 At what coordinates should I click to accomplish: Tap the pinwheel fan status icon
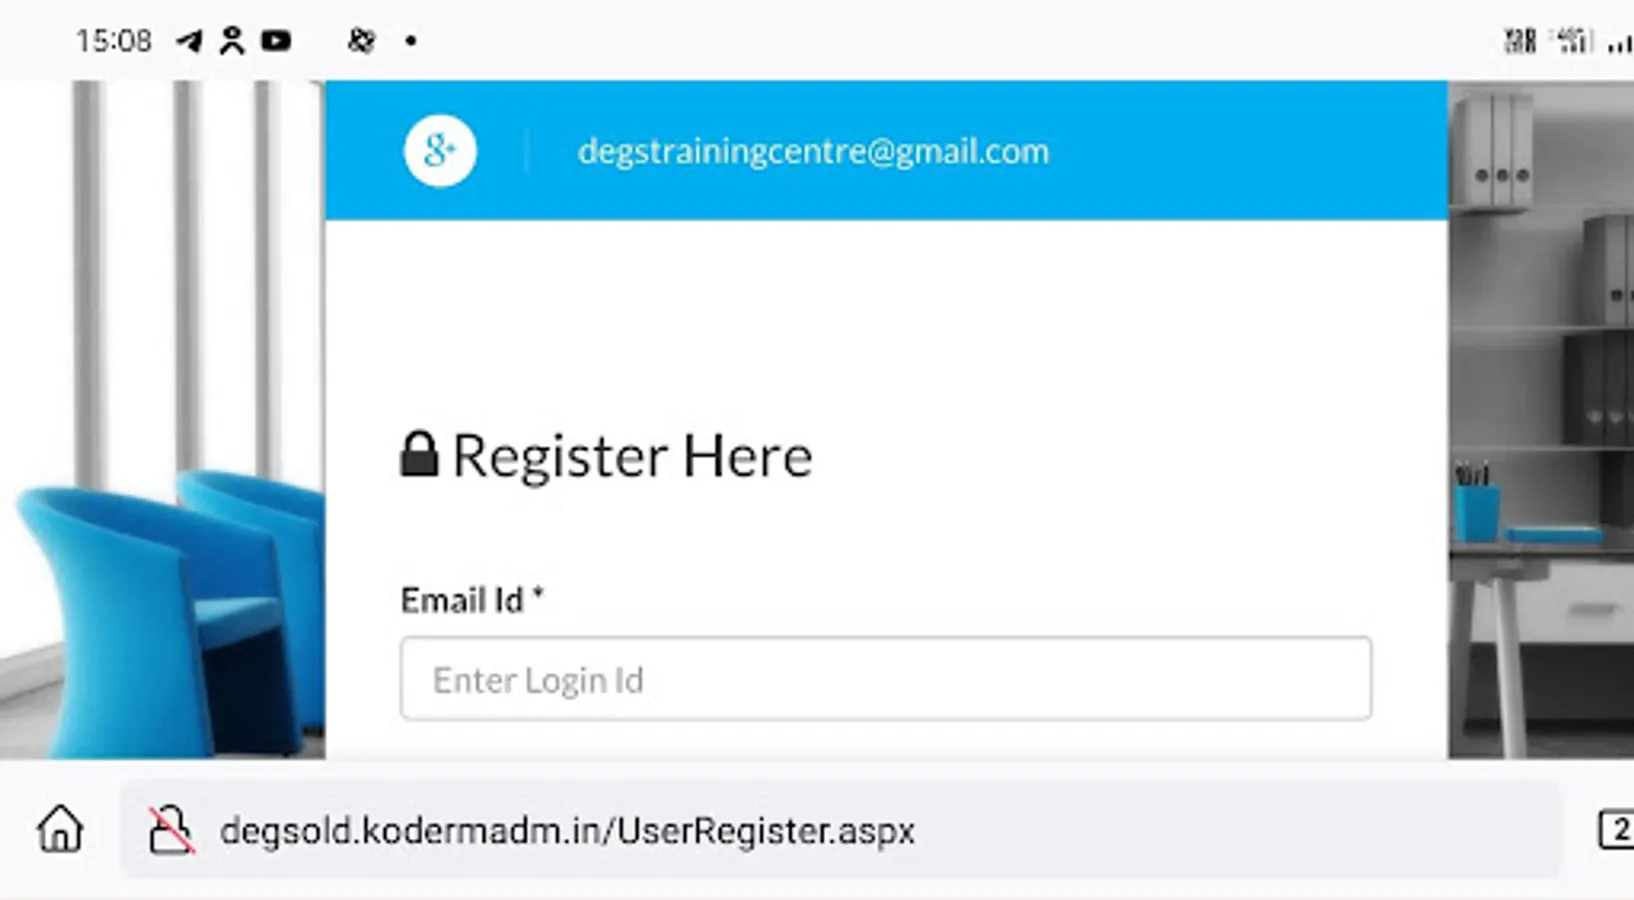361,41
